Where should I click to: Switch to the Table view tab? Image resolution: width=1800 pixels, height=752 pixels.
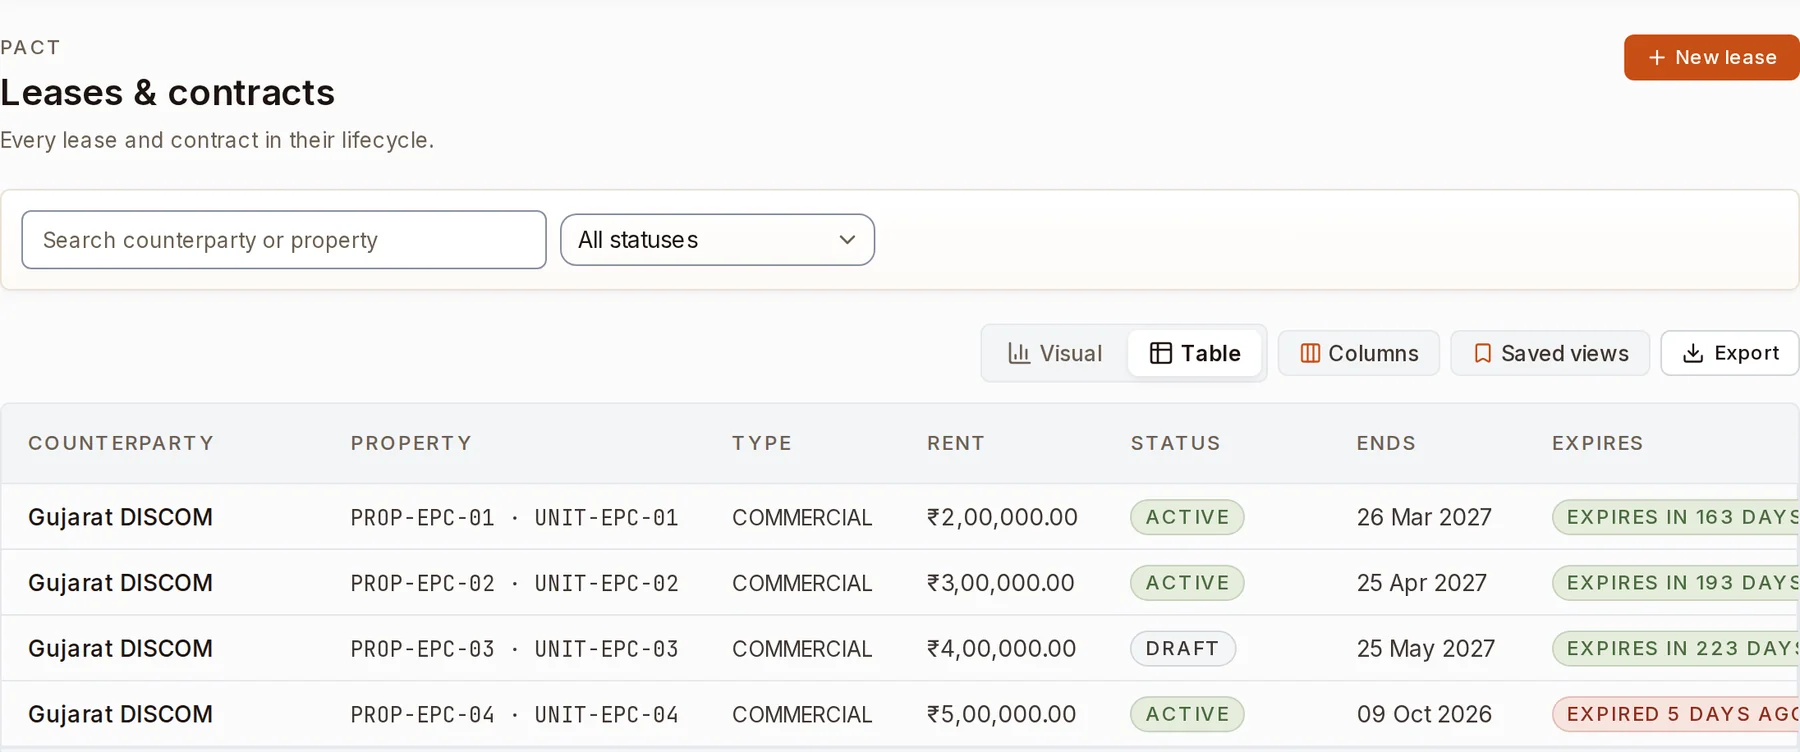[x=1195, y=353]
